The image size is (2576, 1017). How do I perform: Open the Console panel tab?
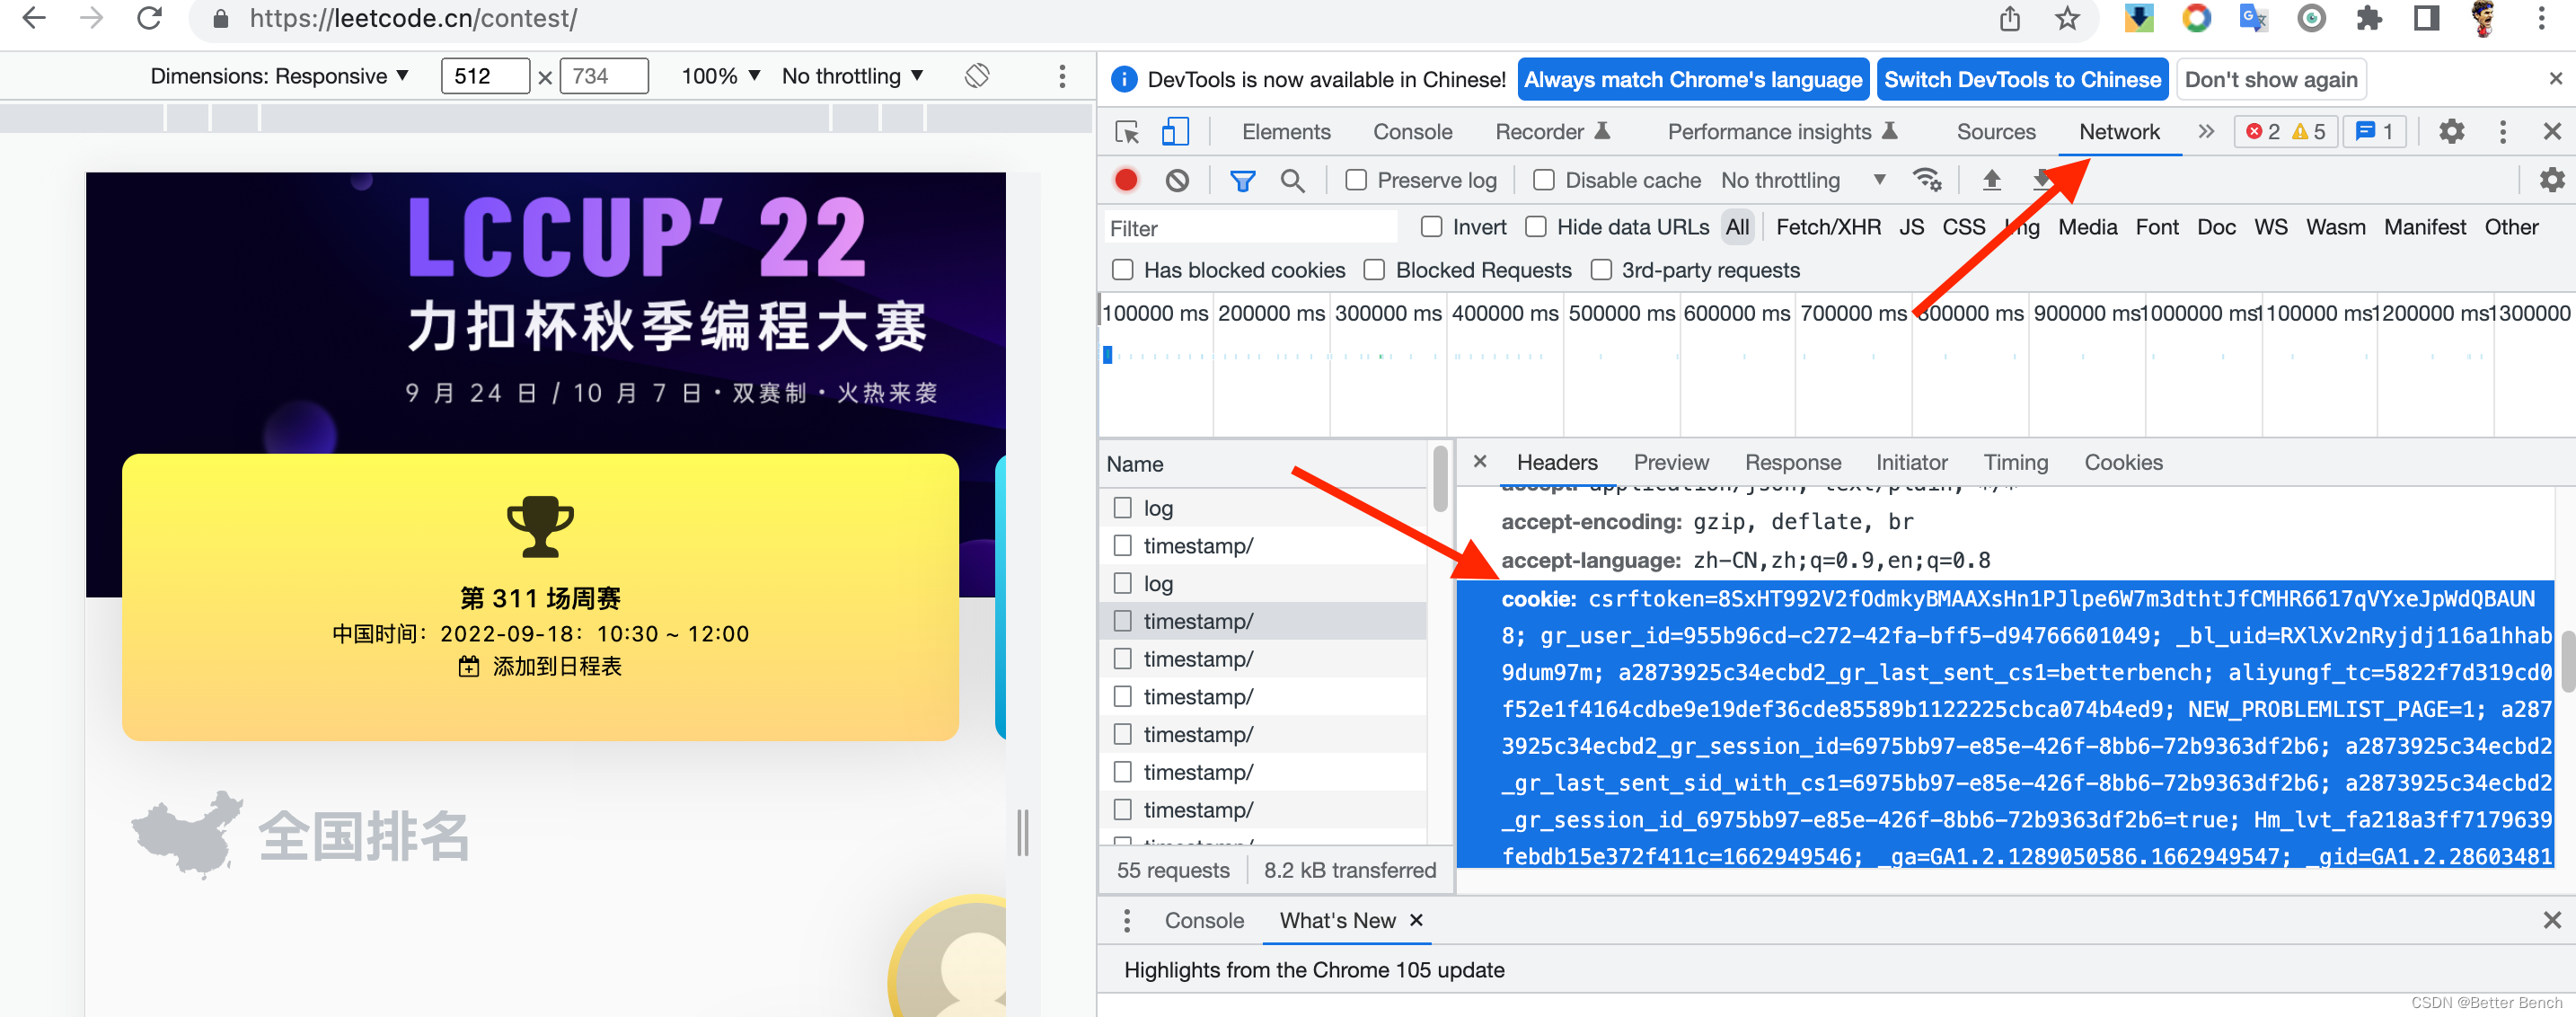tap(1412, 131)
